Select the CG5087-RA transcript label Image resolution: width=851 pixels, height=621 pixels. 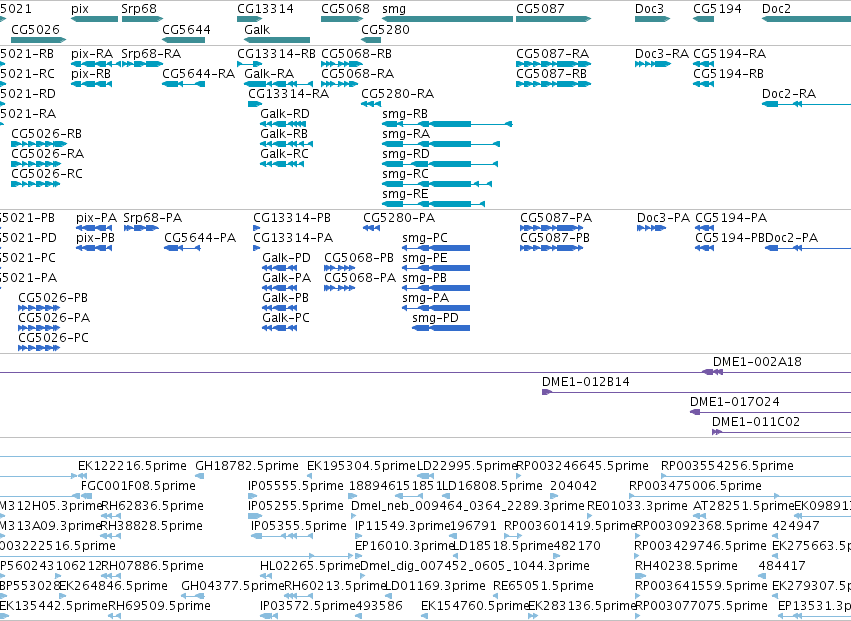(x=552, y=54)
